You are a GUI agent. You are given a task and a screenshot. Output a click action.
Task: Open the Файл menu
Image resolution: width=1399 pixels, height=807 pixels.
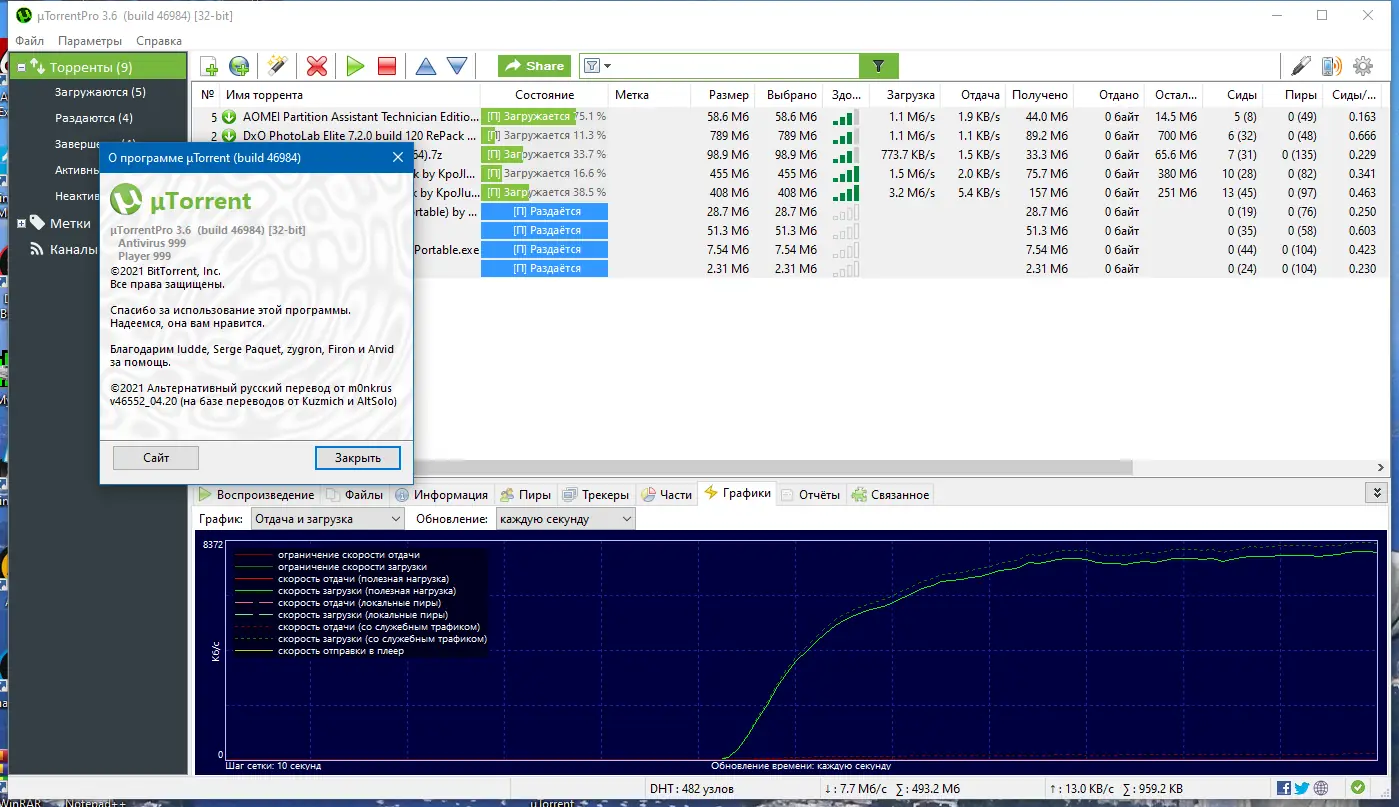click(30, 41)
